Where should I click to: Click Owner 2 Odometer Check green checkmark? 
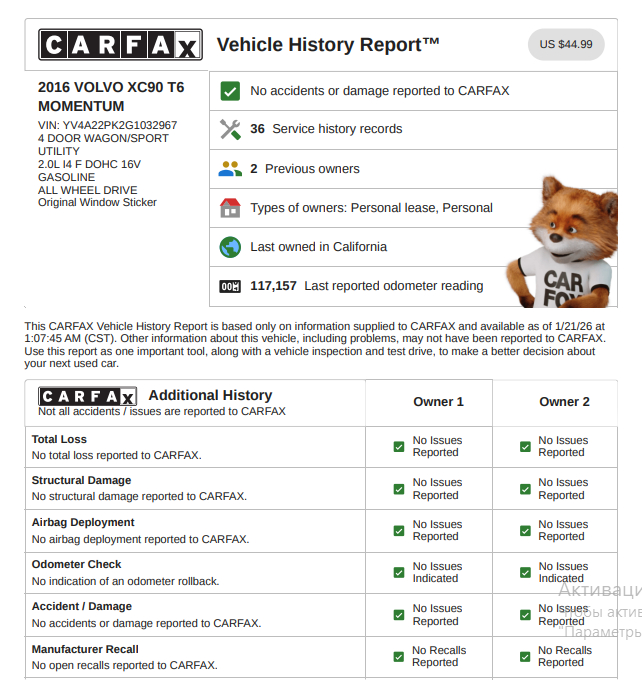[525, 573]
